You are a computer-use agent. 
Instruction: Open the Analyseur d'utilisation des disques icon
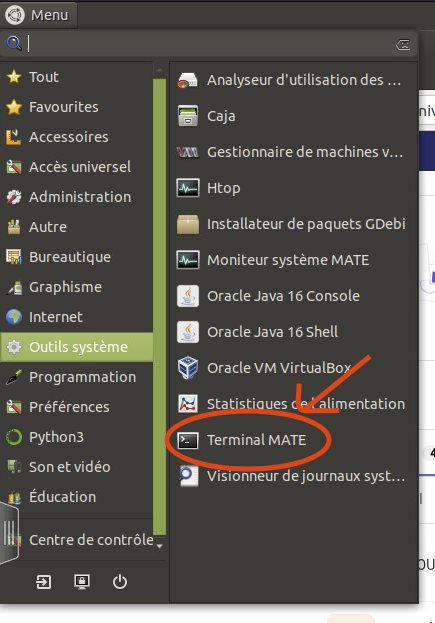pos(188,80)
